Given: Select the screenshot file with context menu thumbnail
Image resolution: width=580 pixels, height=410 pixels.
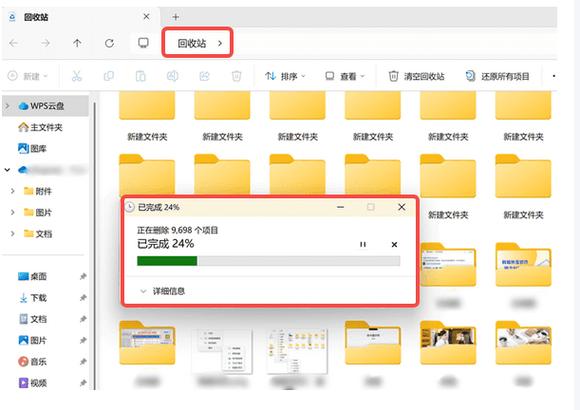Looking at the screenshot, I should (x=222, y=352).
